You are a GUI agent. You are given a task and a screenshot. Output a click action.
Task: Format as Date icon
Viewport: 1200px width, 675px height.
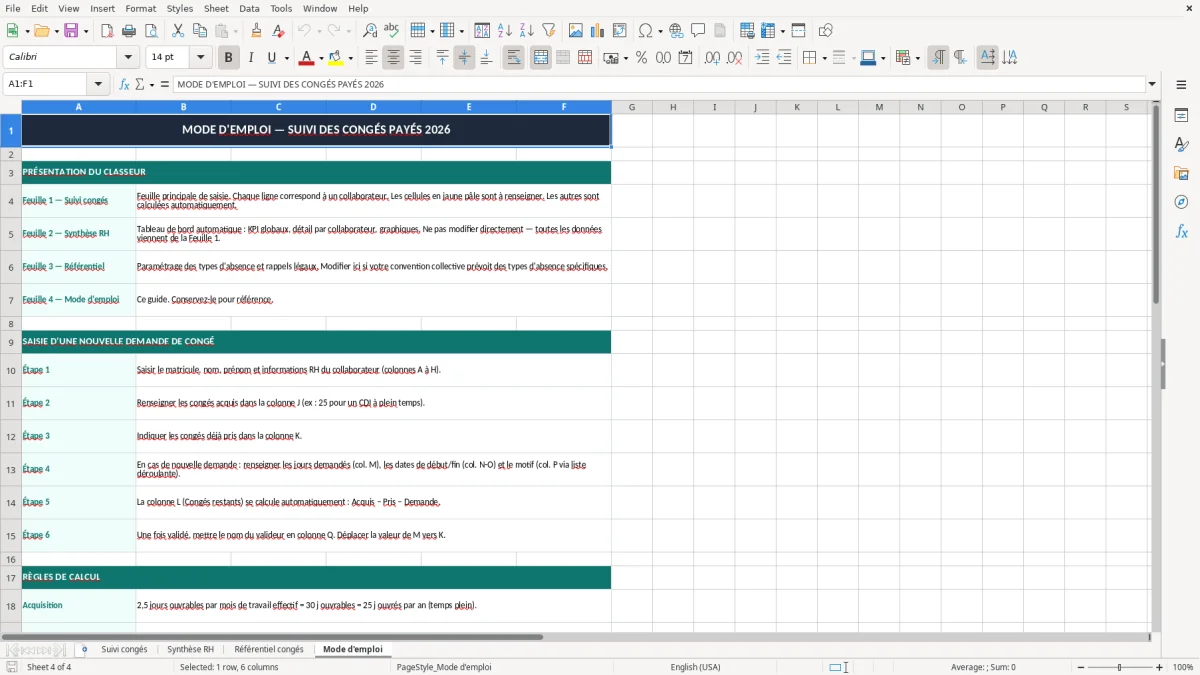point(685,58)
